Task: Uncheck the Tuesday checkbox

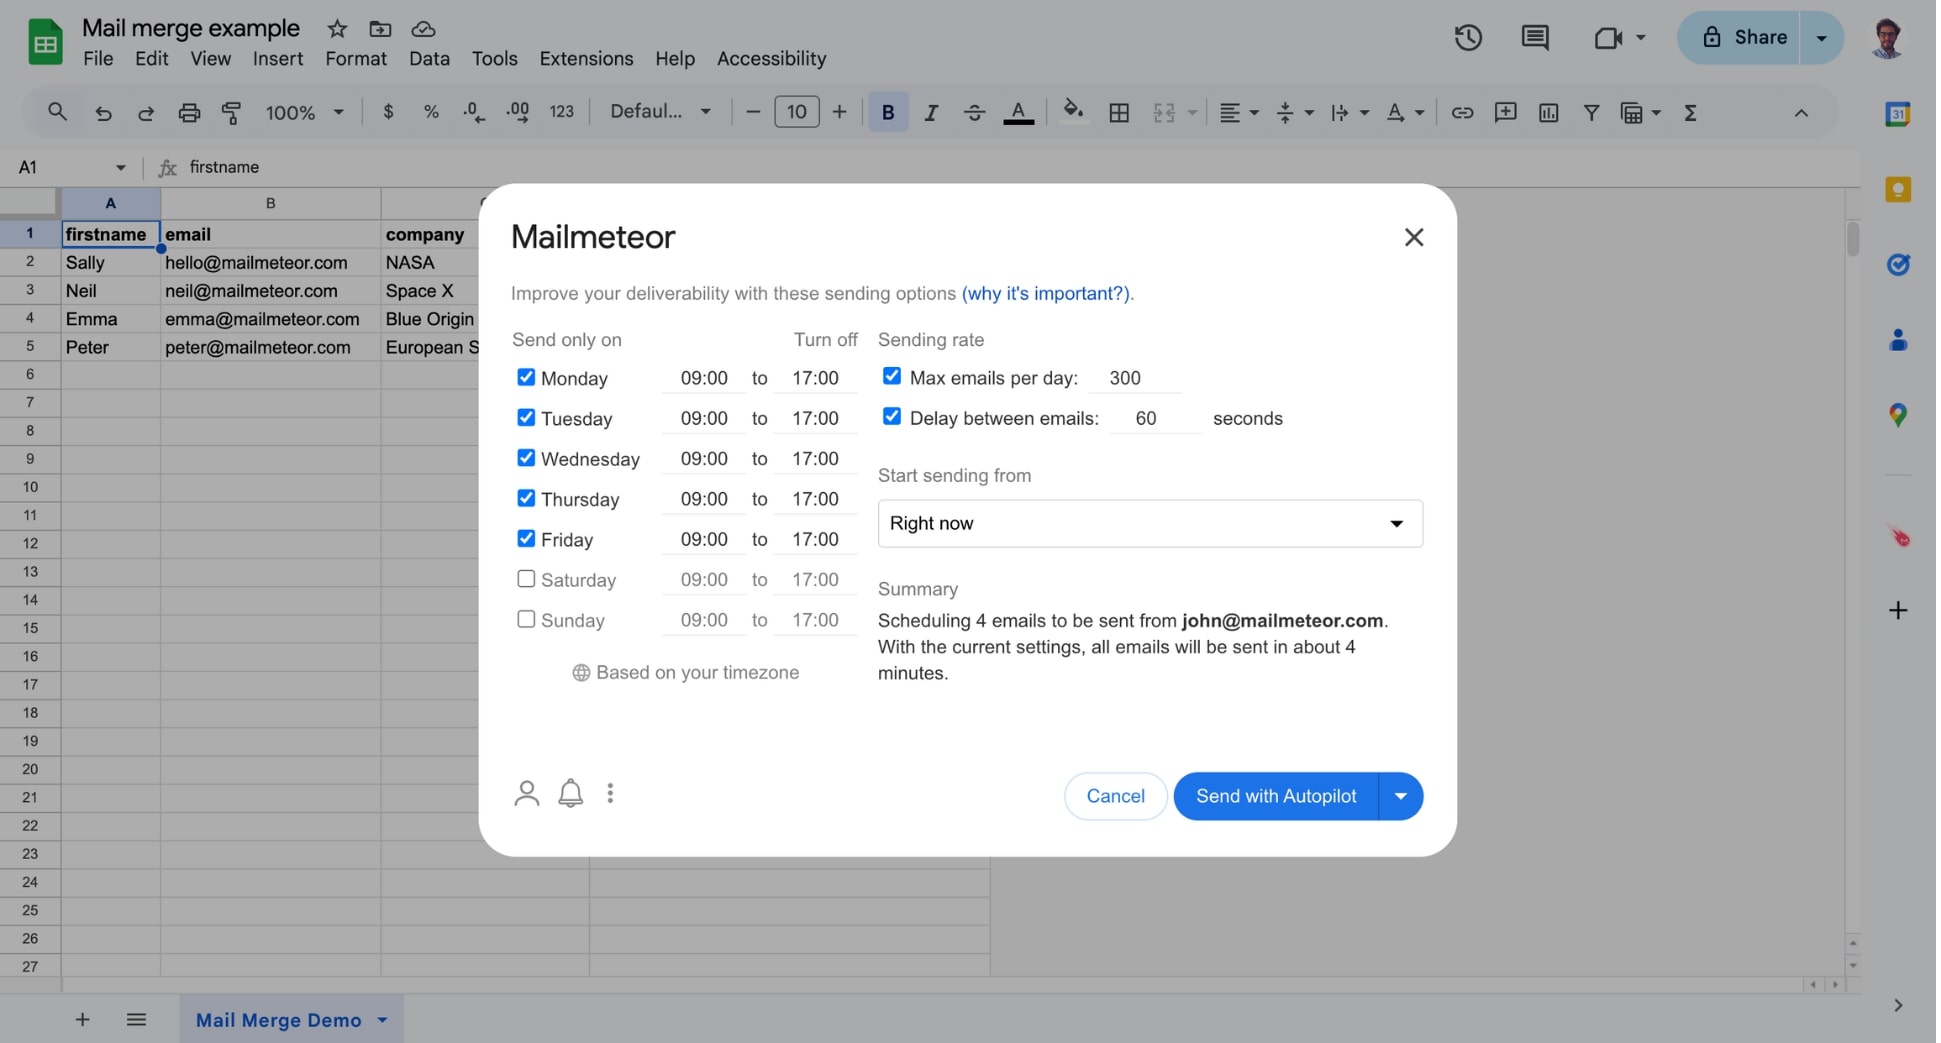Action: pos(526,417)
